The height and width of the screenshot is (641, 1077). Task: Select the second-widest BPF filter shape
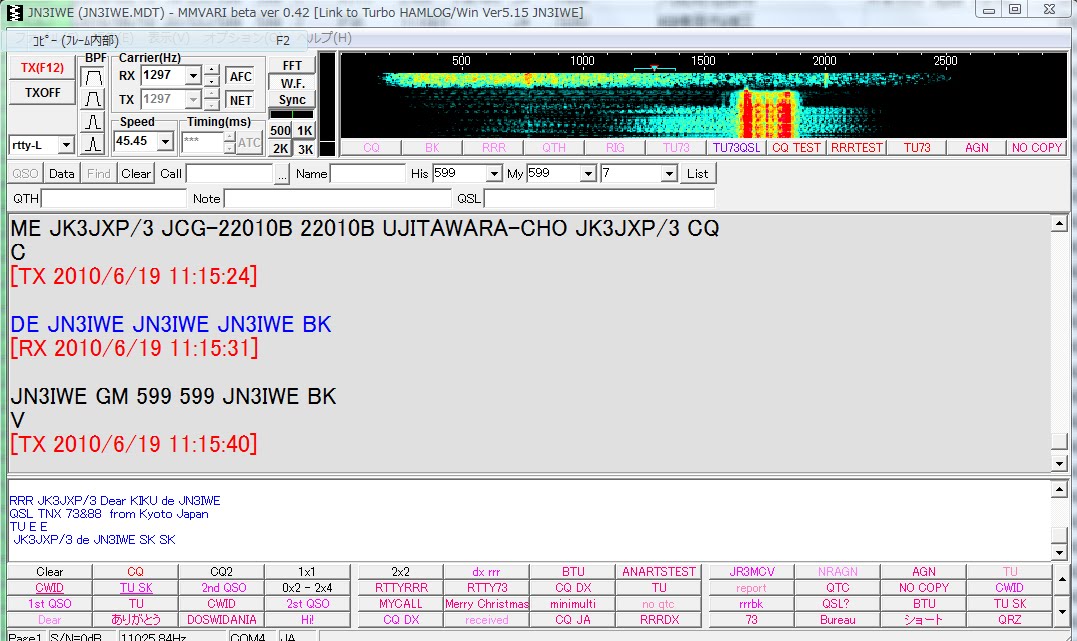tap(93, 99)
